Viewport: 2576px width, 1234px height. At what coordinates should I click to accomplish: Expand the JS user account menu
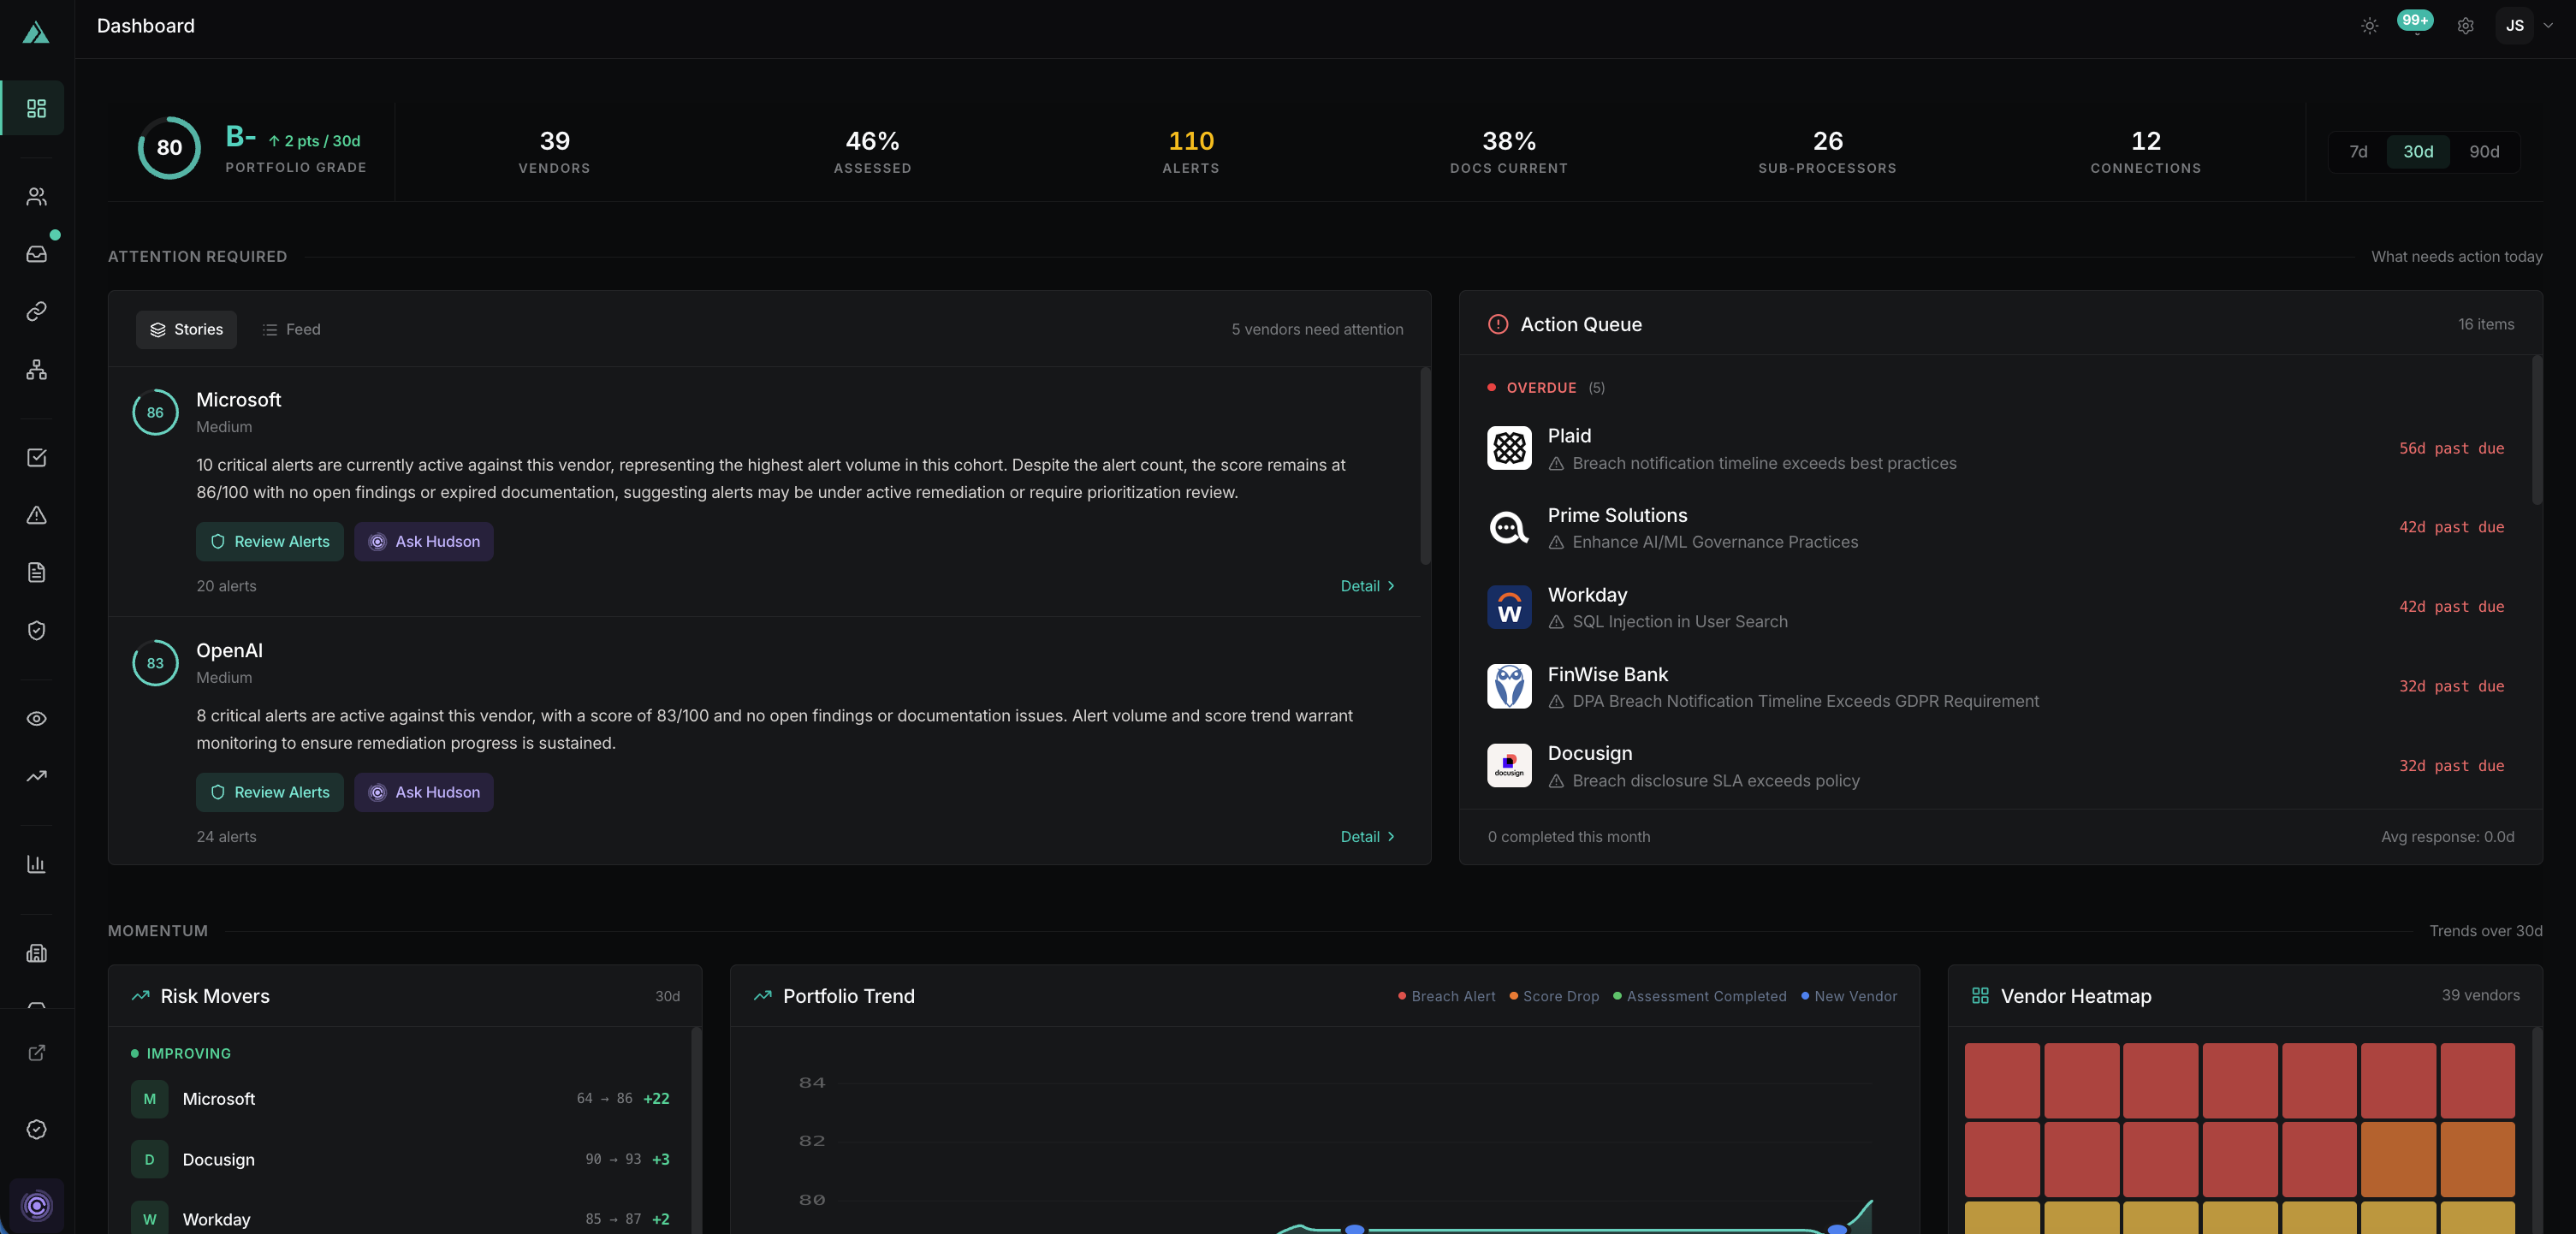[x=2526, y=26]
